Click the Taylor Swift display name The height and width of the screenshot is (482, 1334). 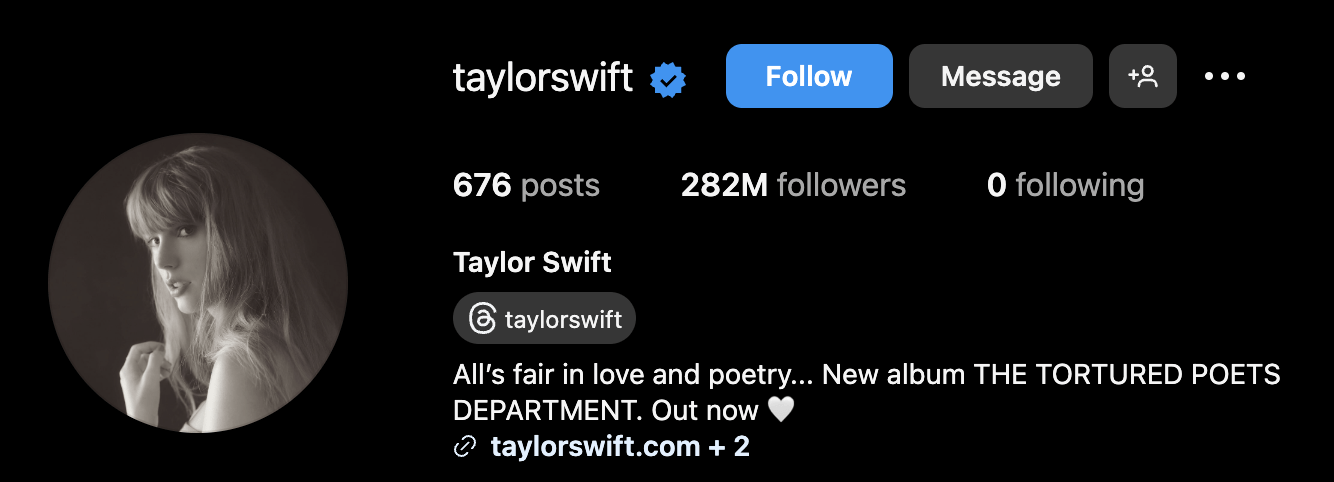[x=532, y=263]
